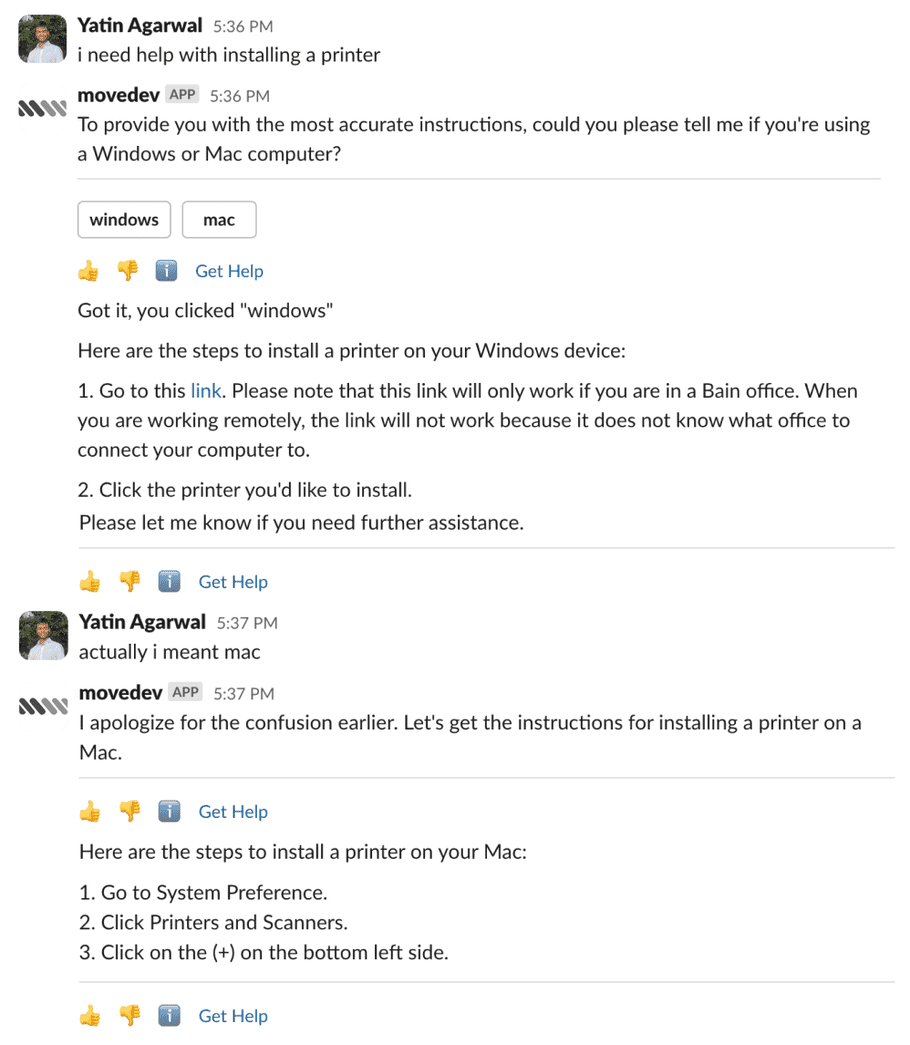Give thumbs down to the Windows printer steps
The width and height of the screenshot is (910, 1045).
pyautogui.click(x=129, y=582)
